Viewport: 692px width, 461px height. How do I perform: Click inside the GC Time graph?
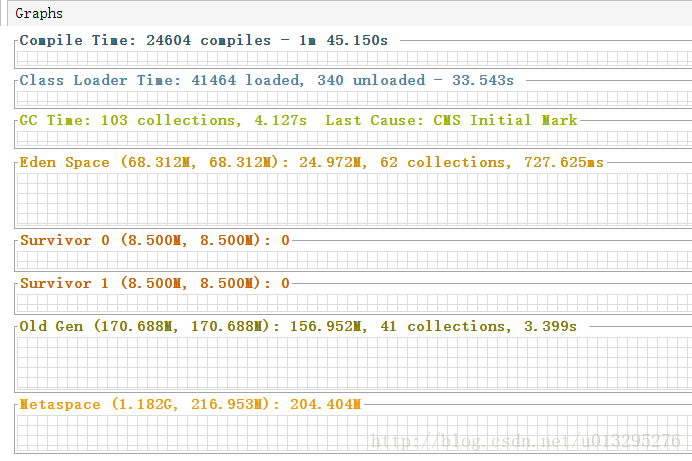click(354, 139)
